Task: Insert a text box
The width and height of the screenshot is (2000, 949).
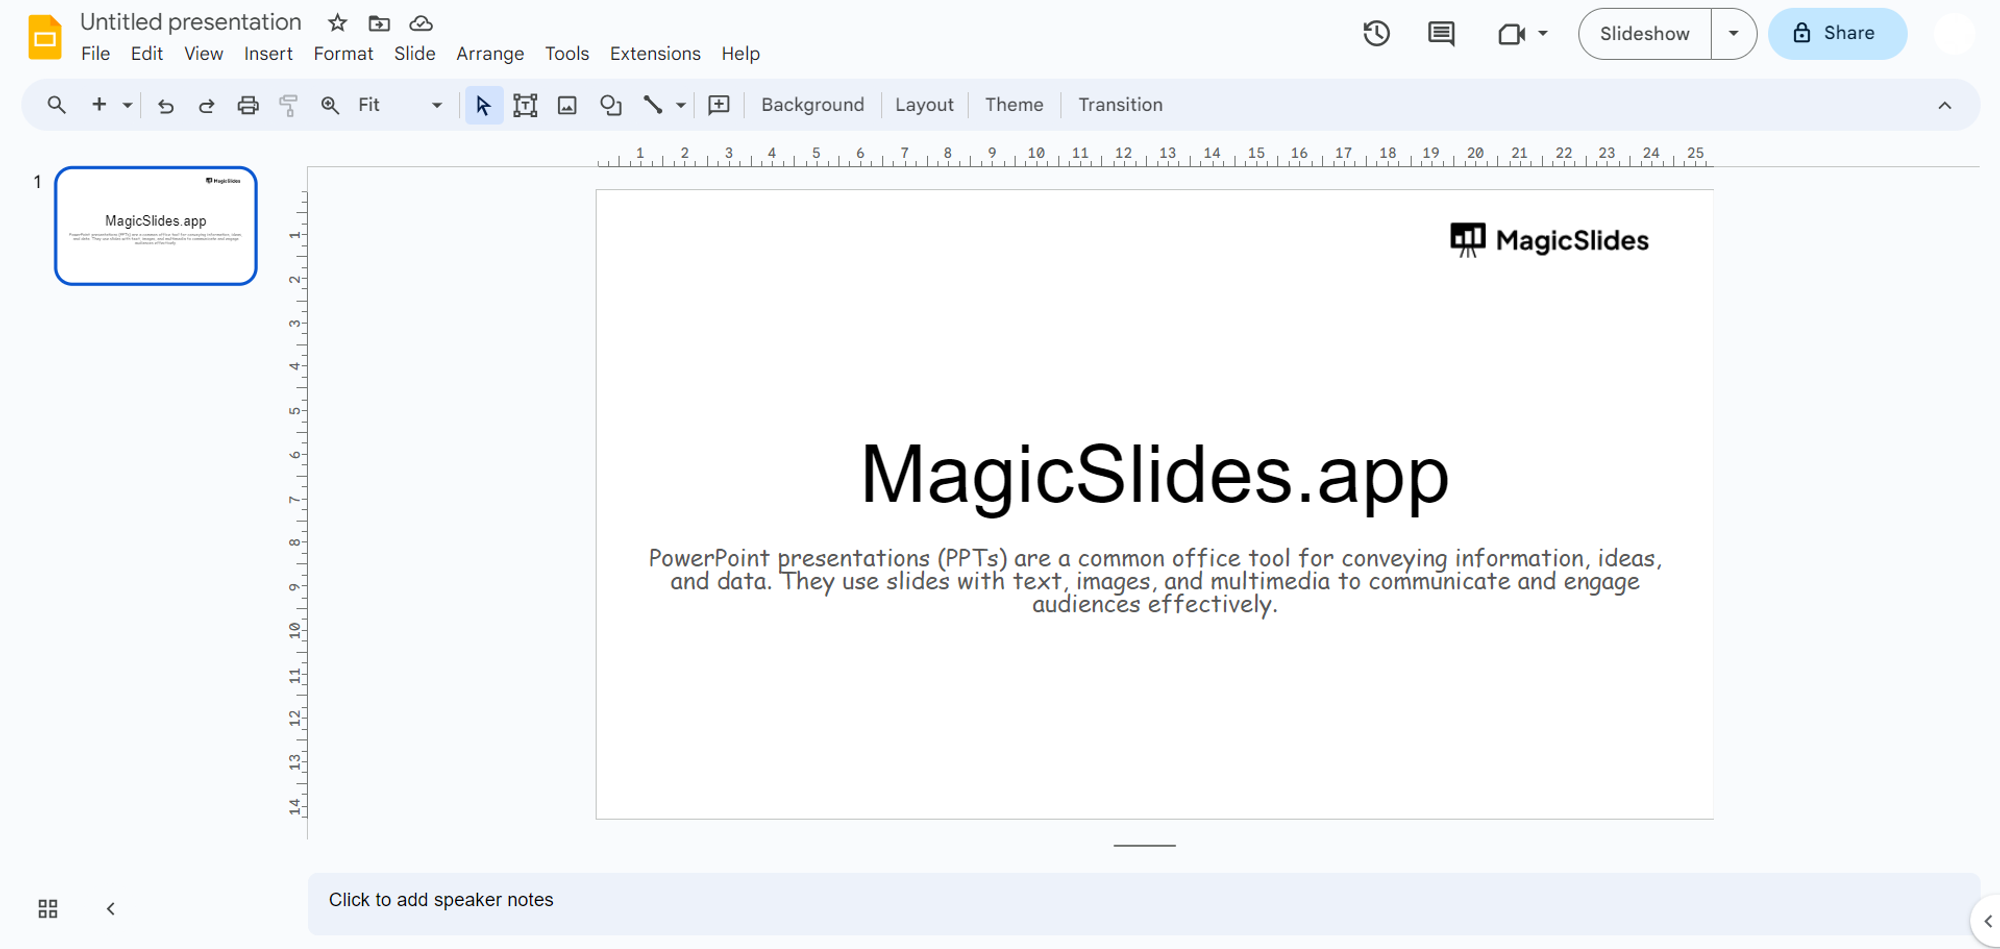Action: [x=525, y=105]
